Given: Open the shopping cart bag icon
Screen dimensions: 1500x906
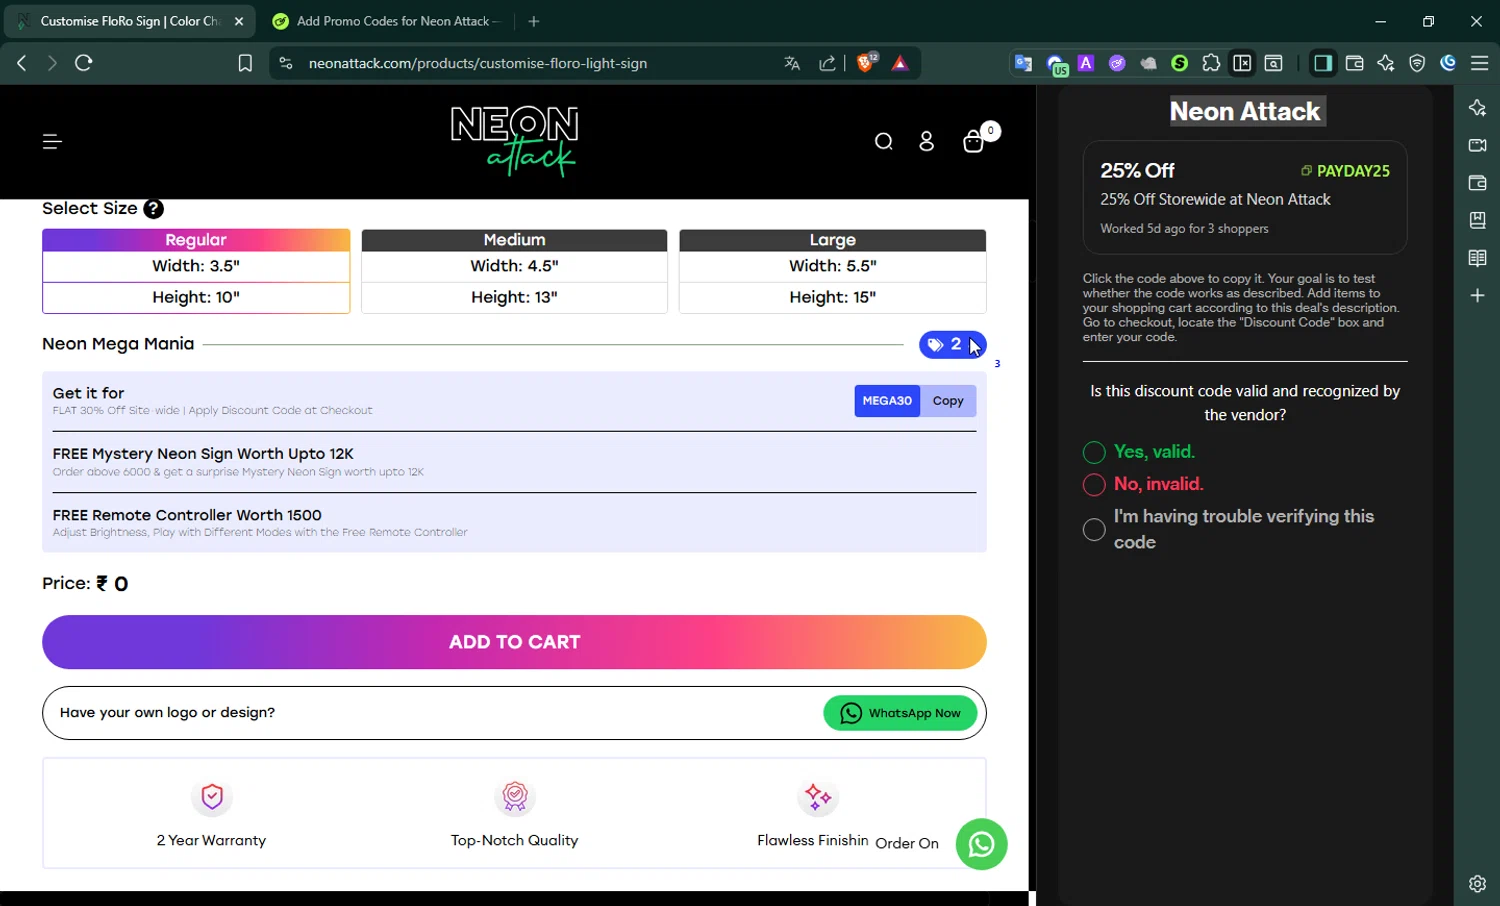Looking at the screenshot, I should pos(973,142).
